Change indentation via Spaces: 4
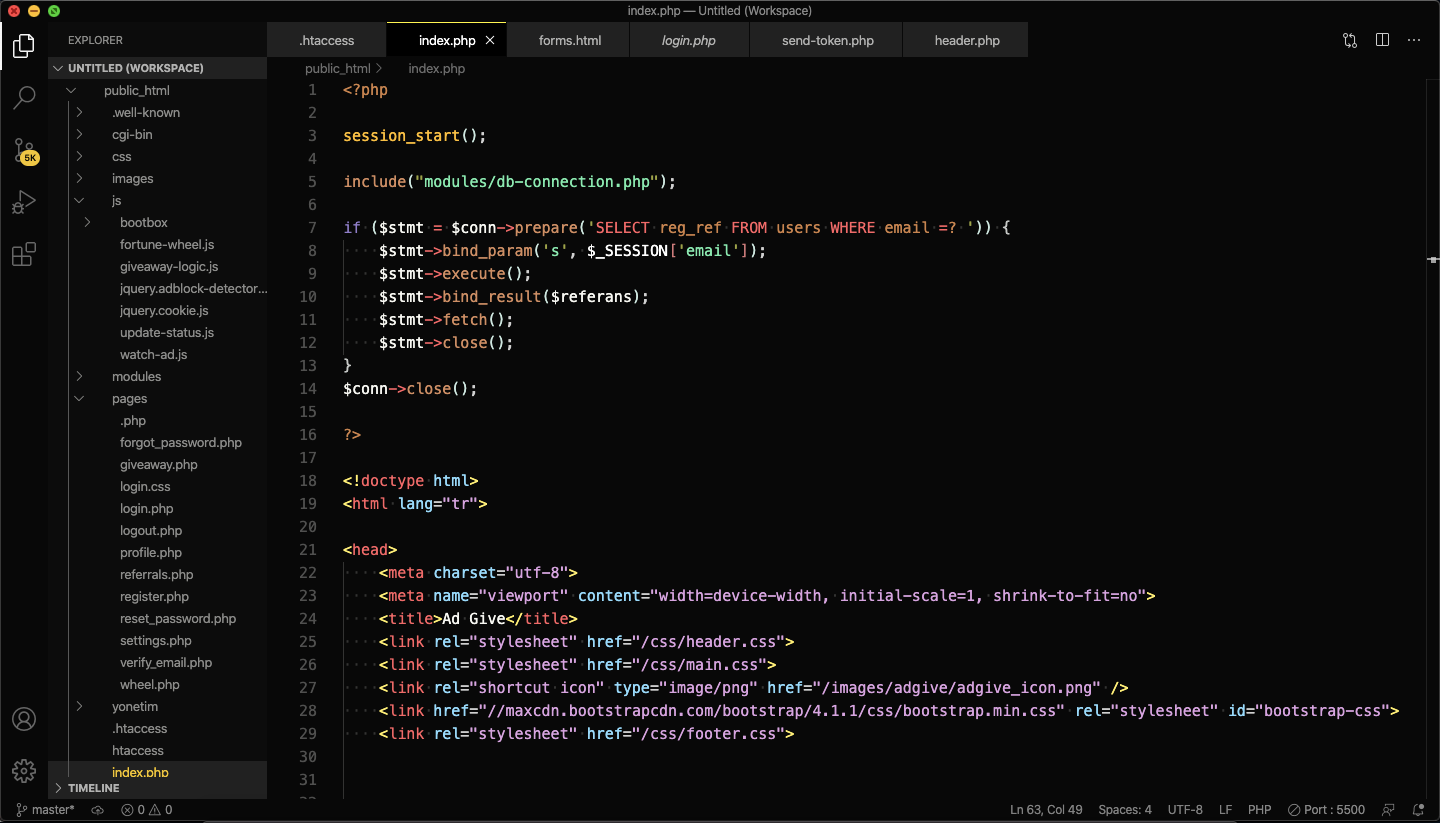Screen dimensions: 1440x823 point(1125,810)
